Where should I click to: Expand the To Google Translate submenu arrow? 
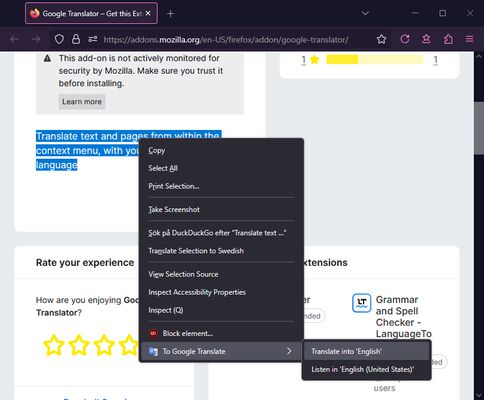point(289,351)
